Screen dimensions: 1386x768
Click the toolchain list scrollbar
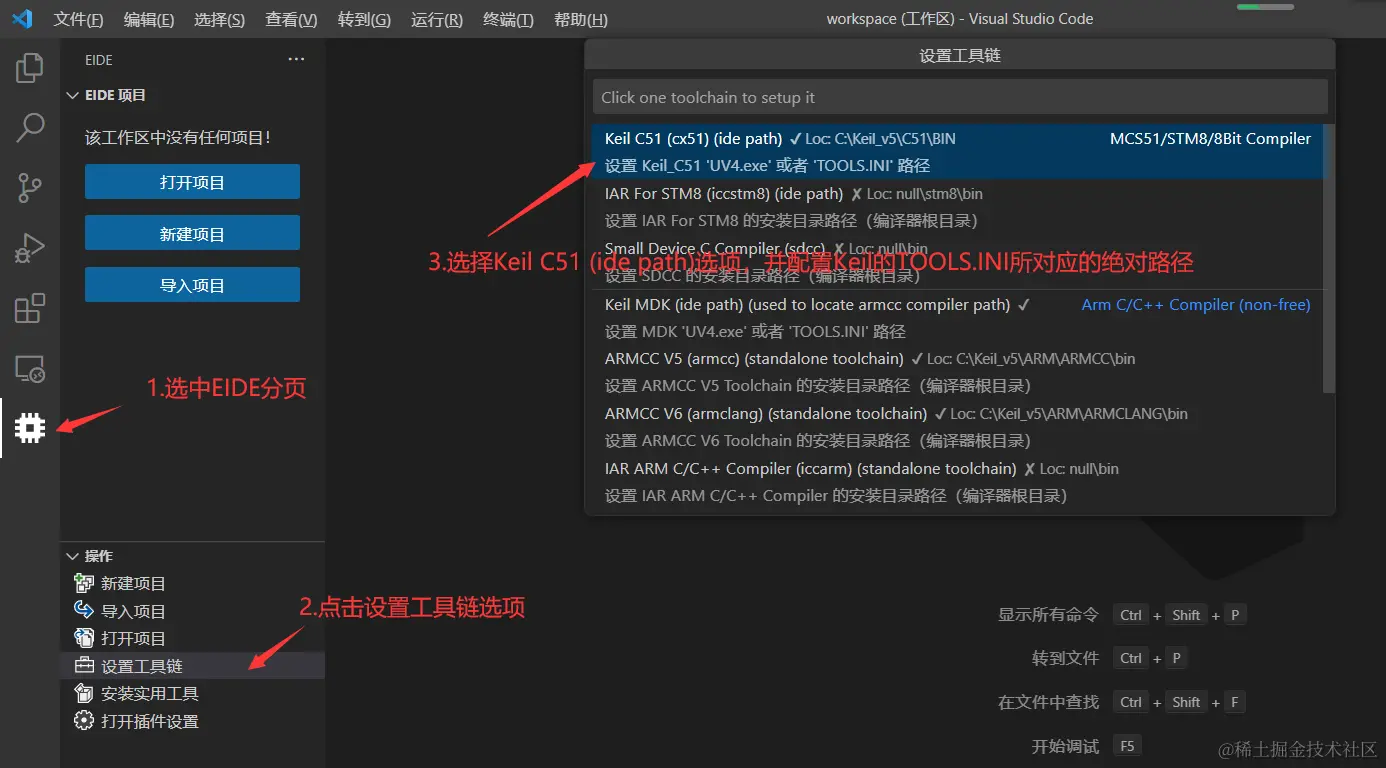tap(1329, 258)
